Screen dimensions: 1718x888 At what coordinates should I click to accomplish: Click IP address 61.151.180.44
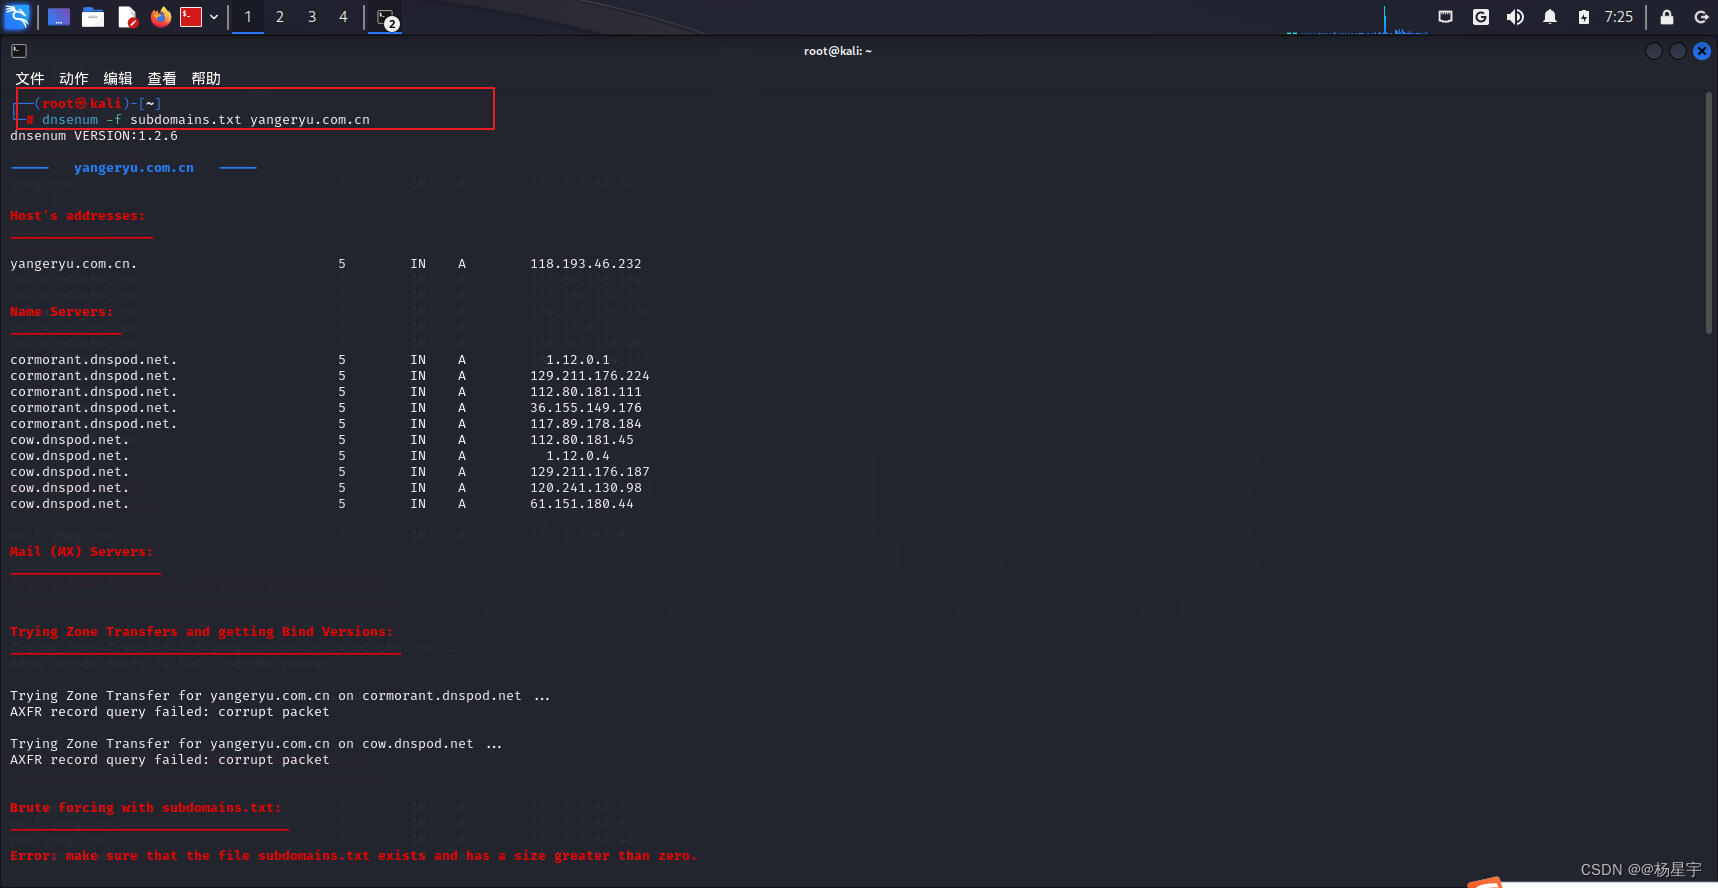[582, 504]
